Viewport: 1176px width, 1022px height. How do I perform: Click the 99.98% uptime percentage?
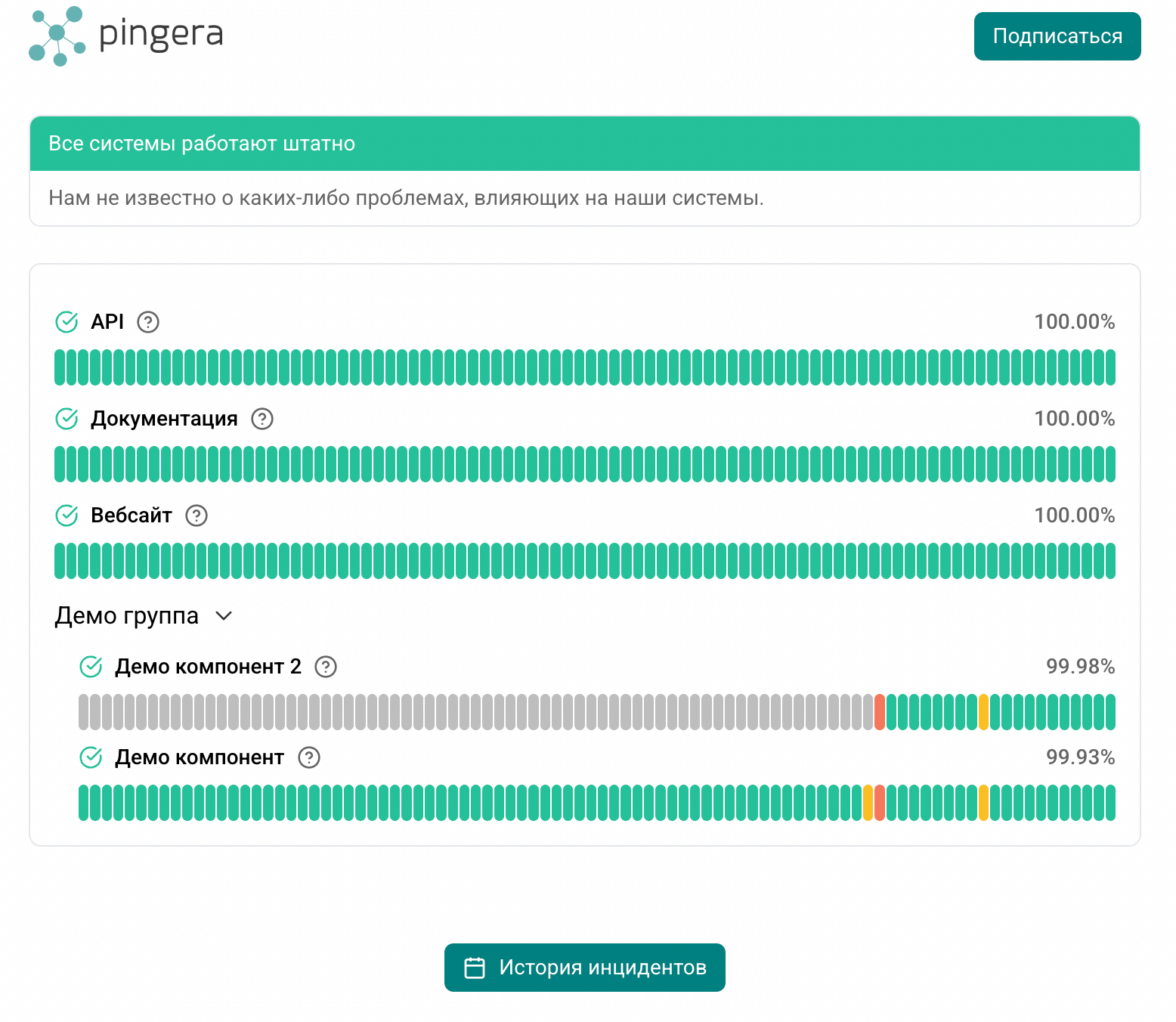[1080, 667]
